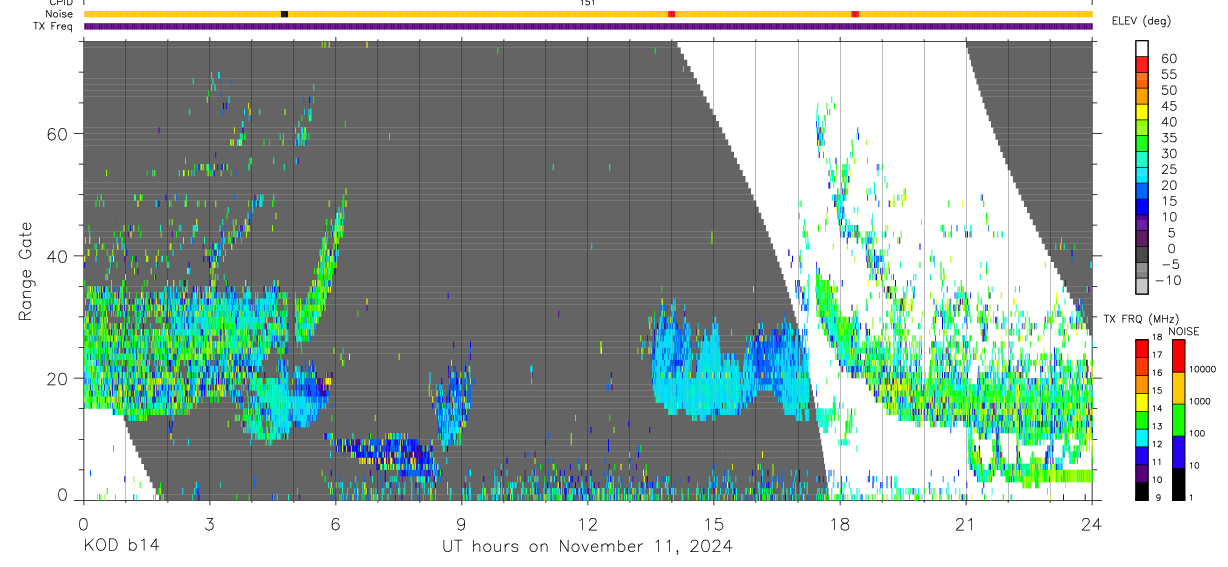
Task: Pick the dark blue ELEV swatch near 10
Action: 1143,207
